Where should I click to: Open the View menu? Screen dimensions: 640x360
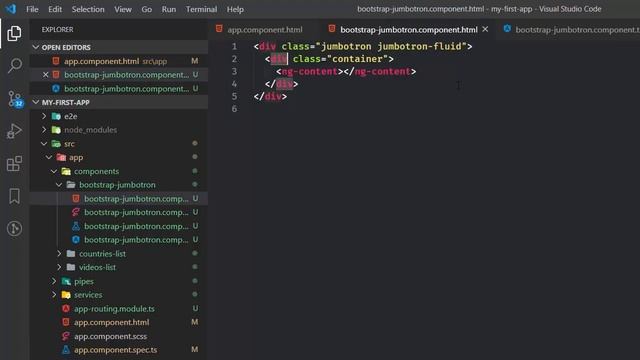point(123,9)
